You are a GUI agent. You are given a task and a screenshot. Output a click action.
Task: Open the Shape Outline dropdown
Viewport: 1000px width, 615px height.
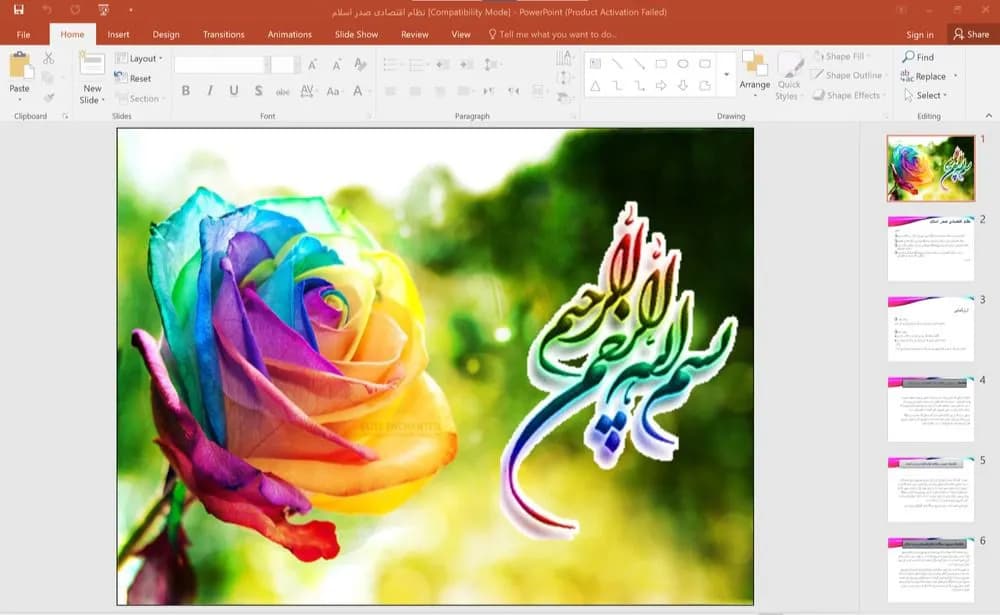[848, 75]
